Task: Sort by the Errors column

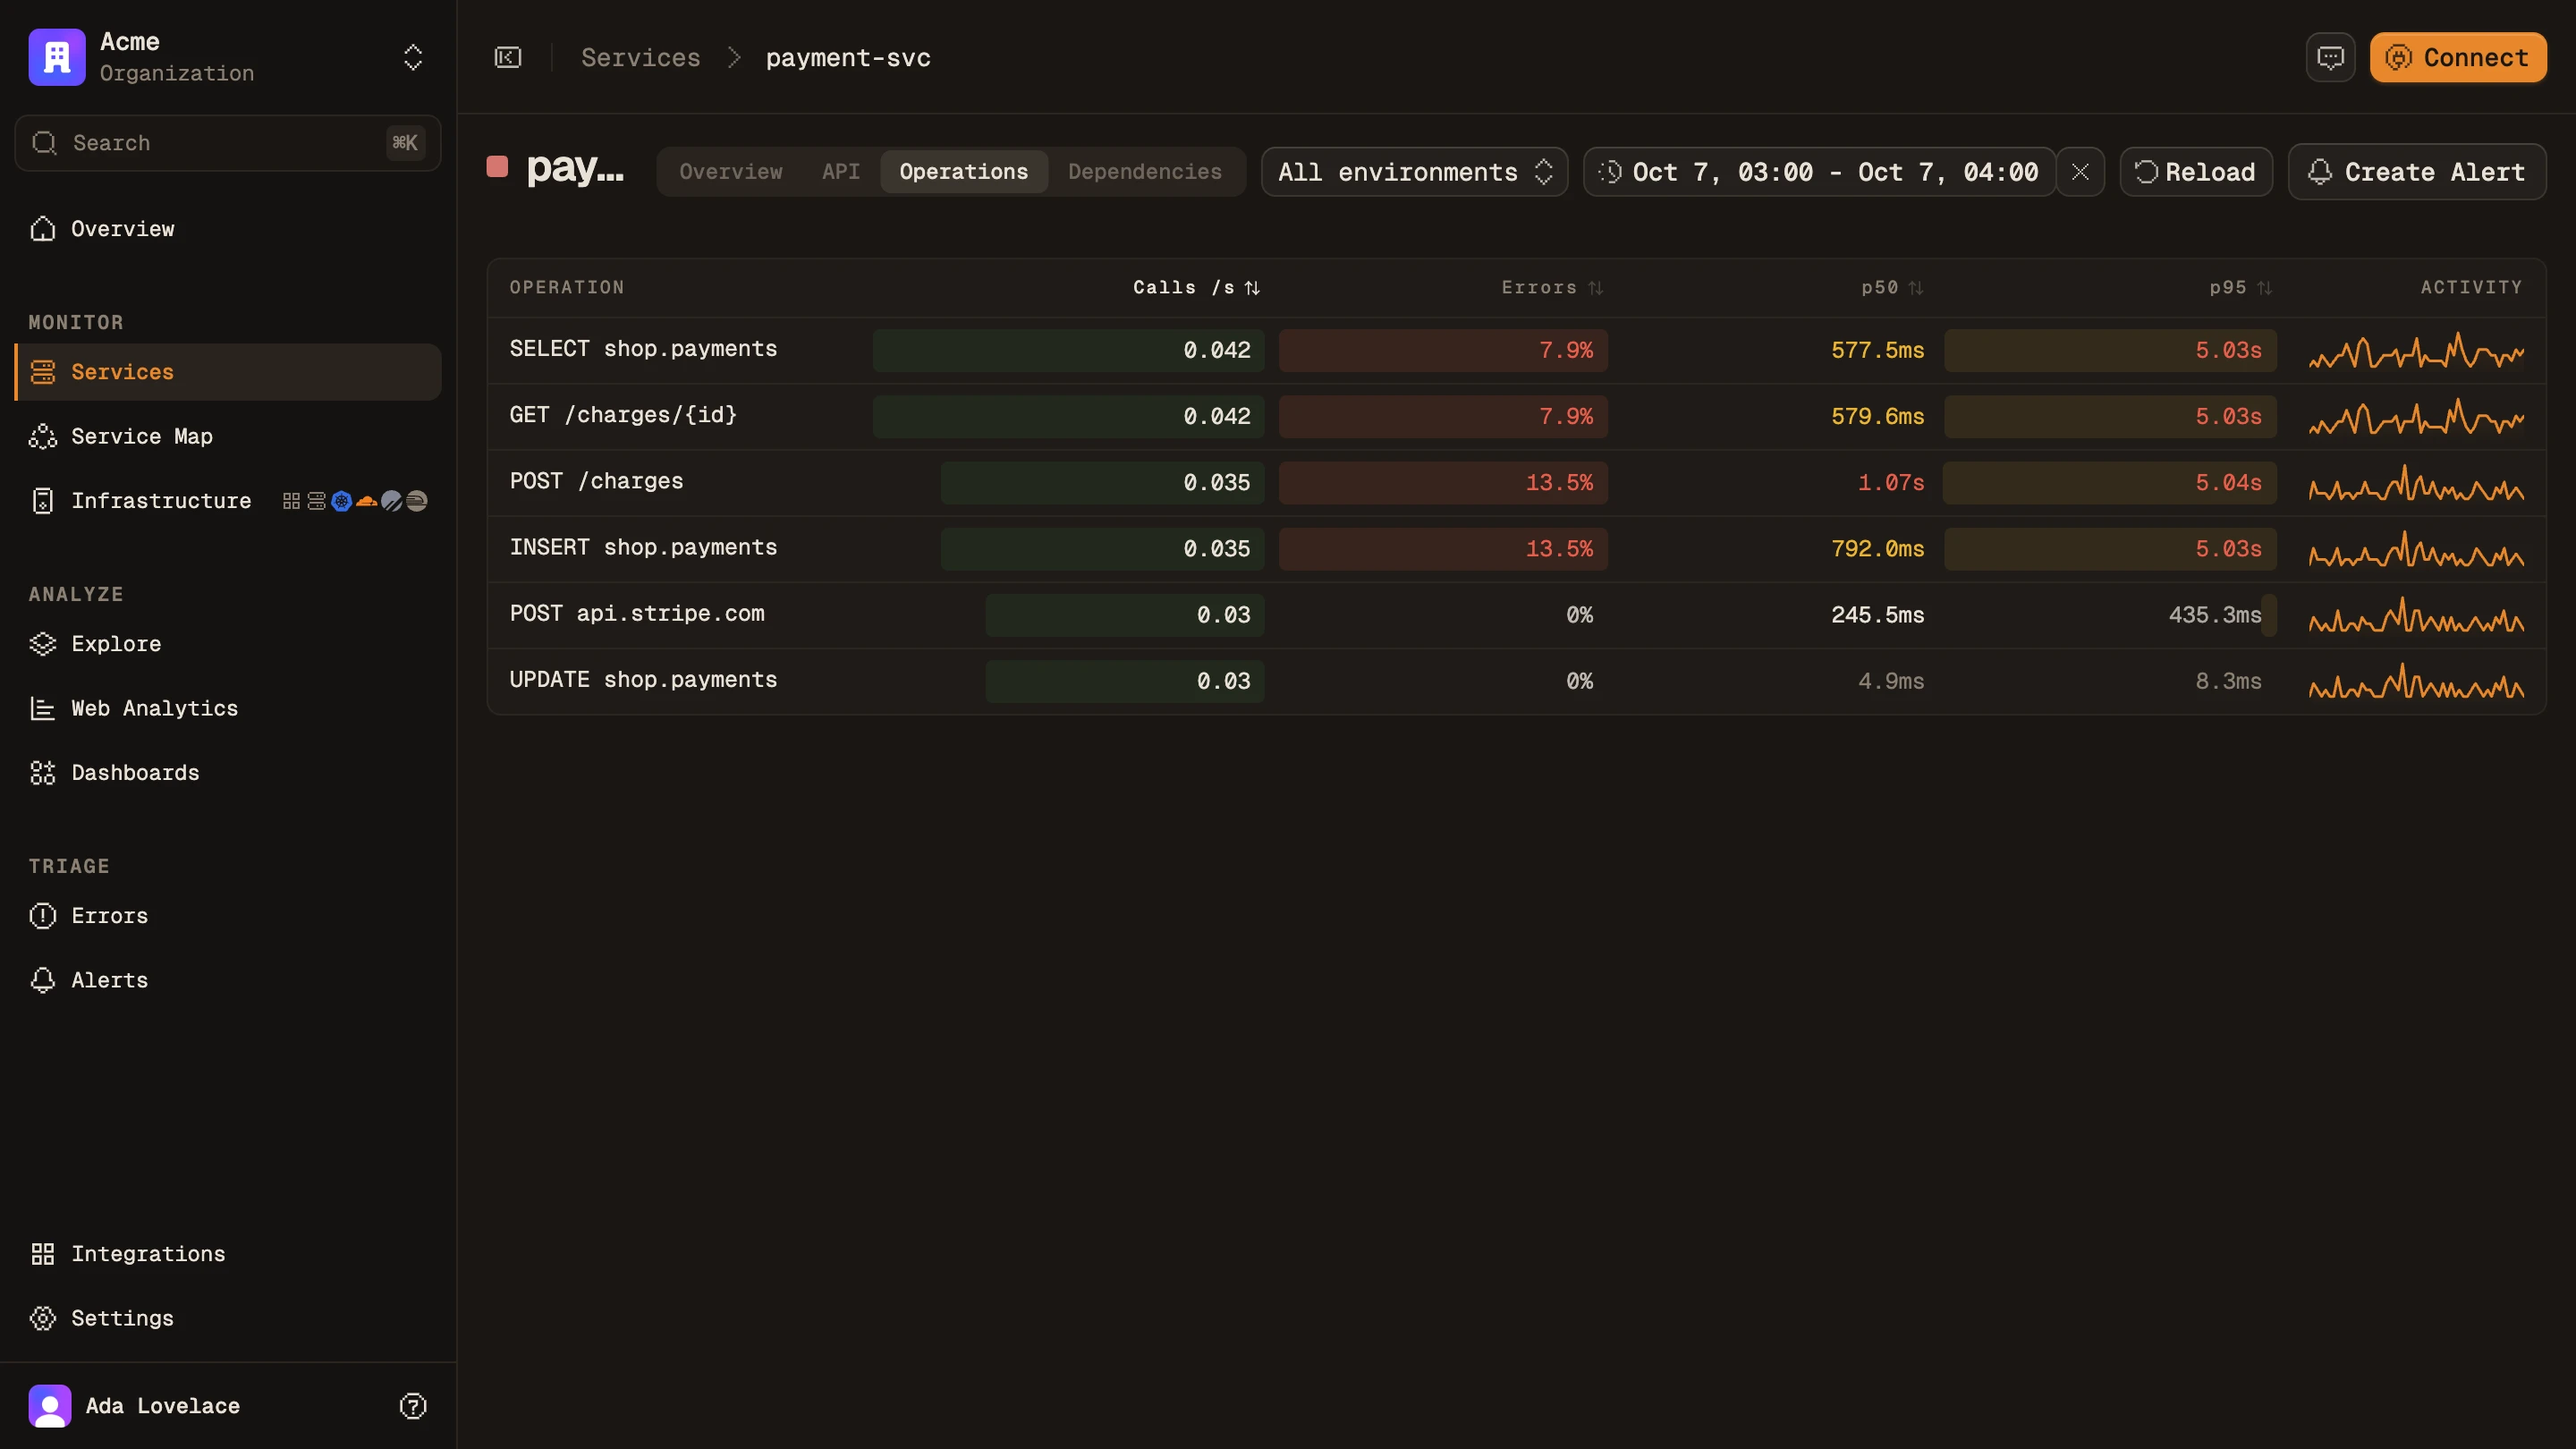Action: (x=1552, y=288)
